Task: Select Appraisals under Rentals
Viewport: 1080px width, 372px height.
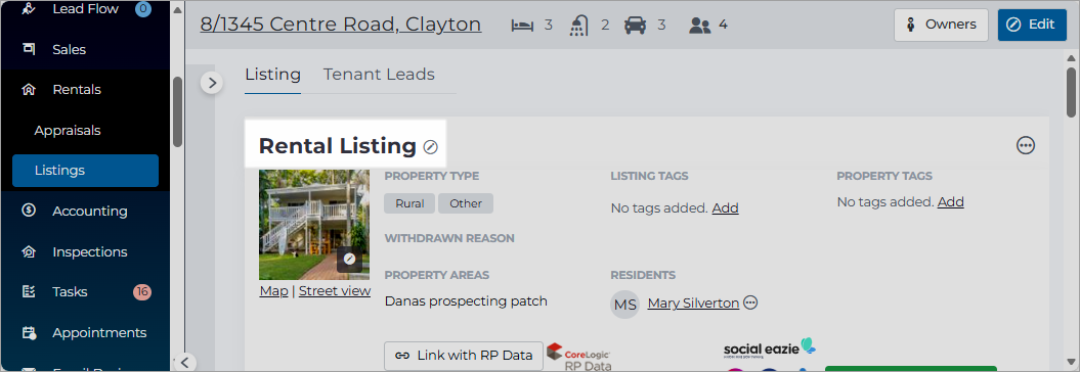Action: 68,130
